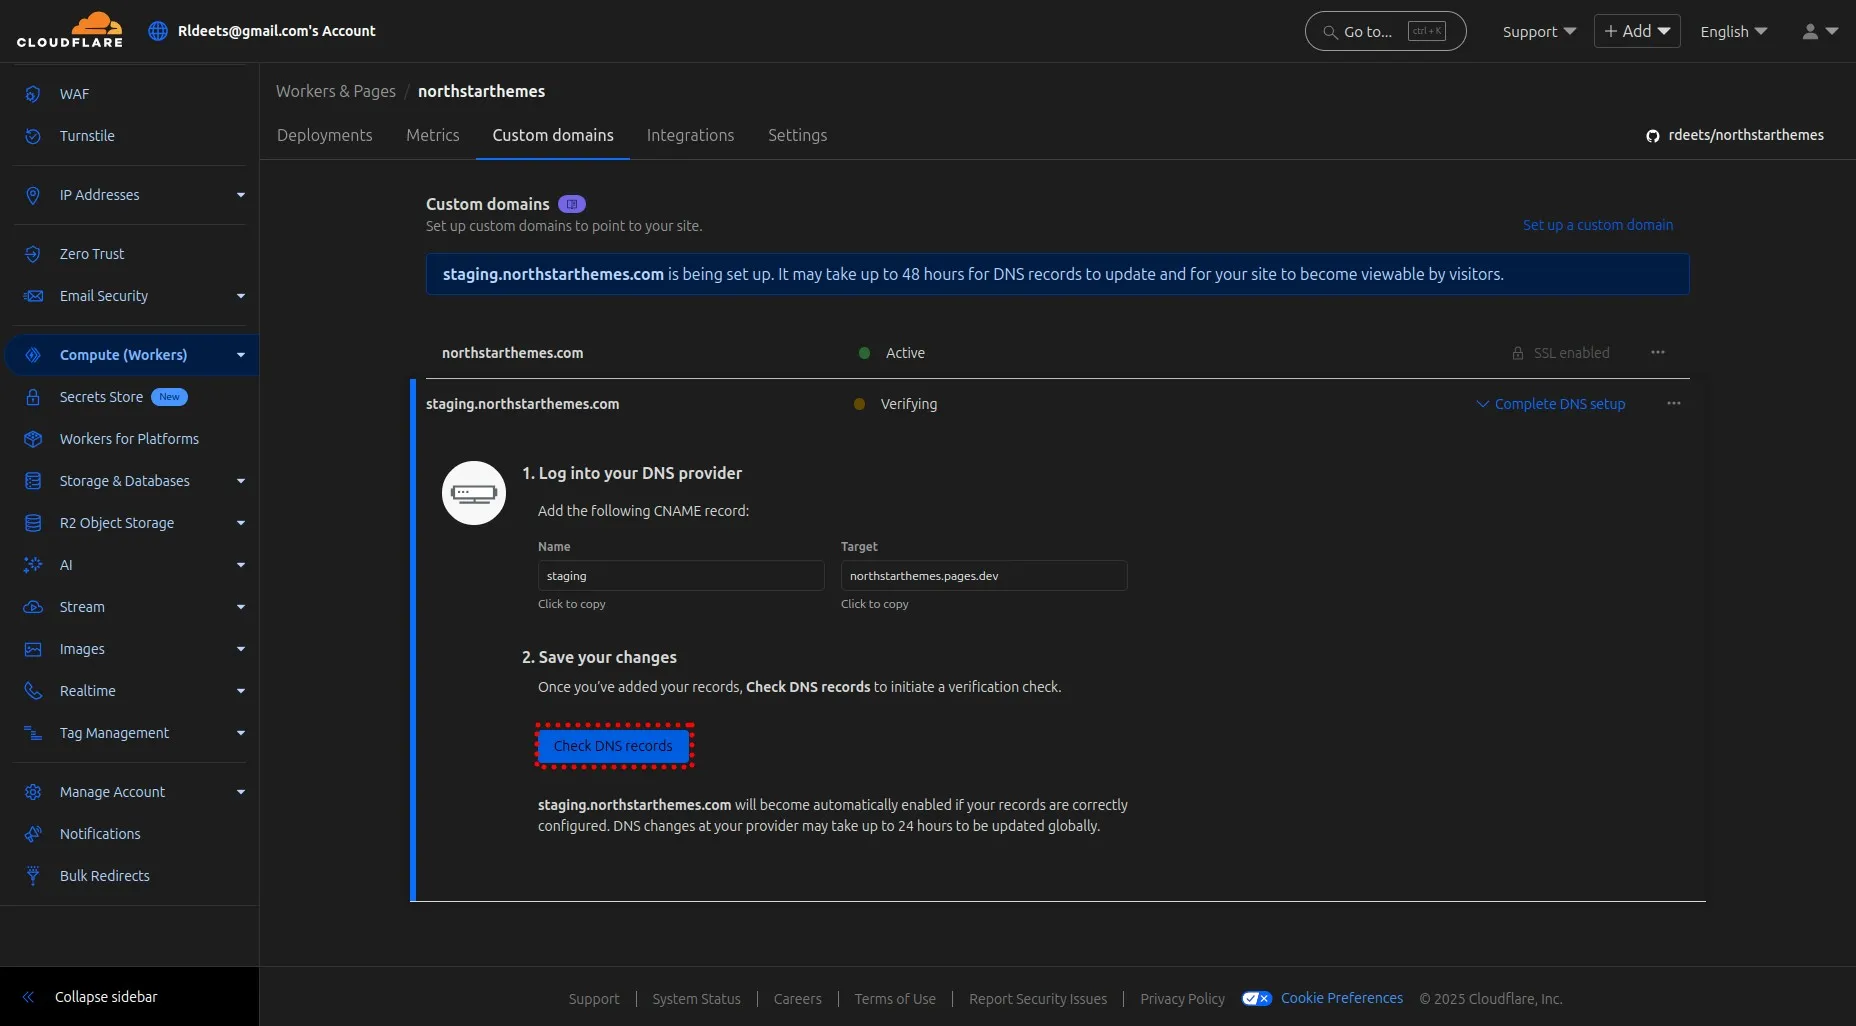
Task: Click Tag Management icon
Action: click(x=33, y=733)
